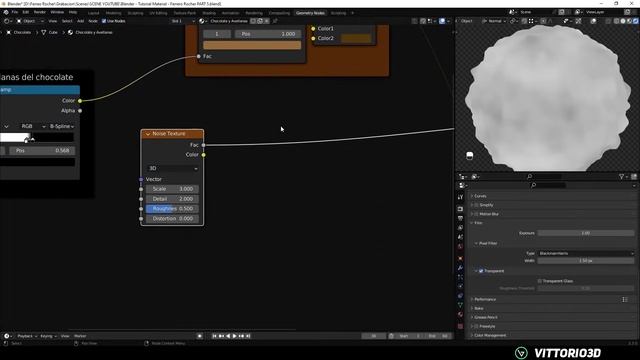Switch to the Geometry Nodes workspace tab
Image resolution: width=640 pixels, height=360 pixels.
pos(310,13)
